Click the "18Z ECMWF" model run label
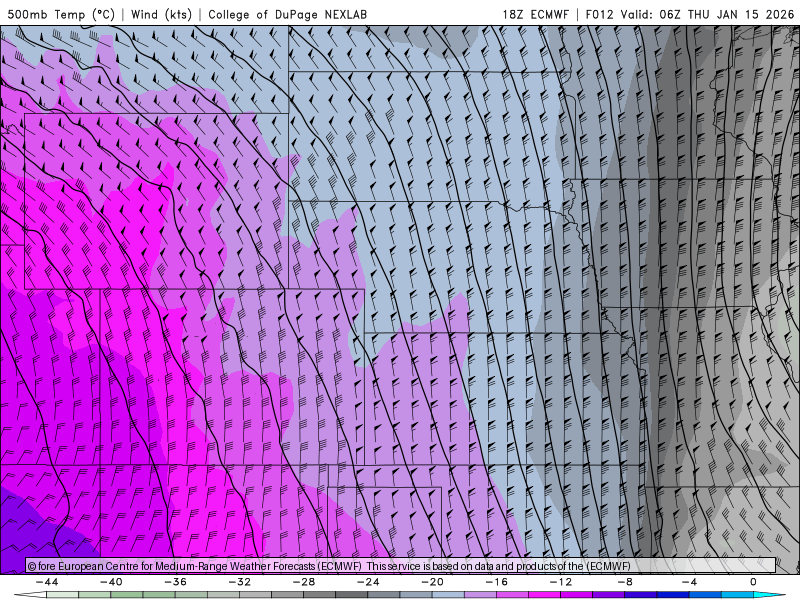Screen dimensions: 800x600 [x=535, y=14]
